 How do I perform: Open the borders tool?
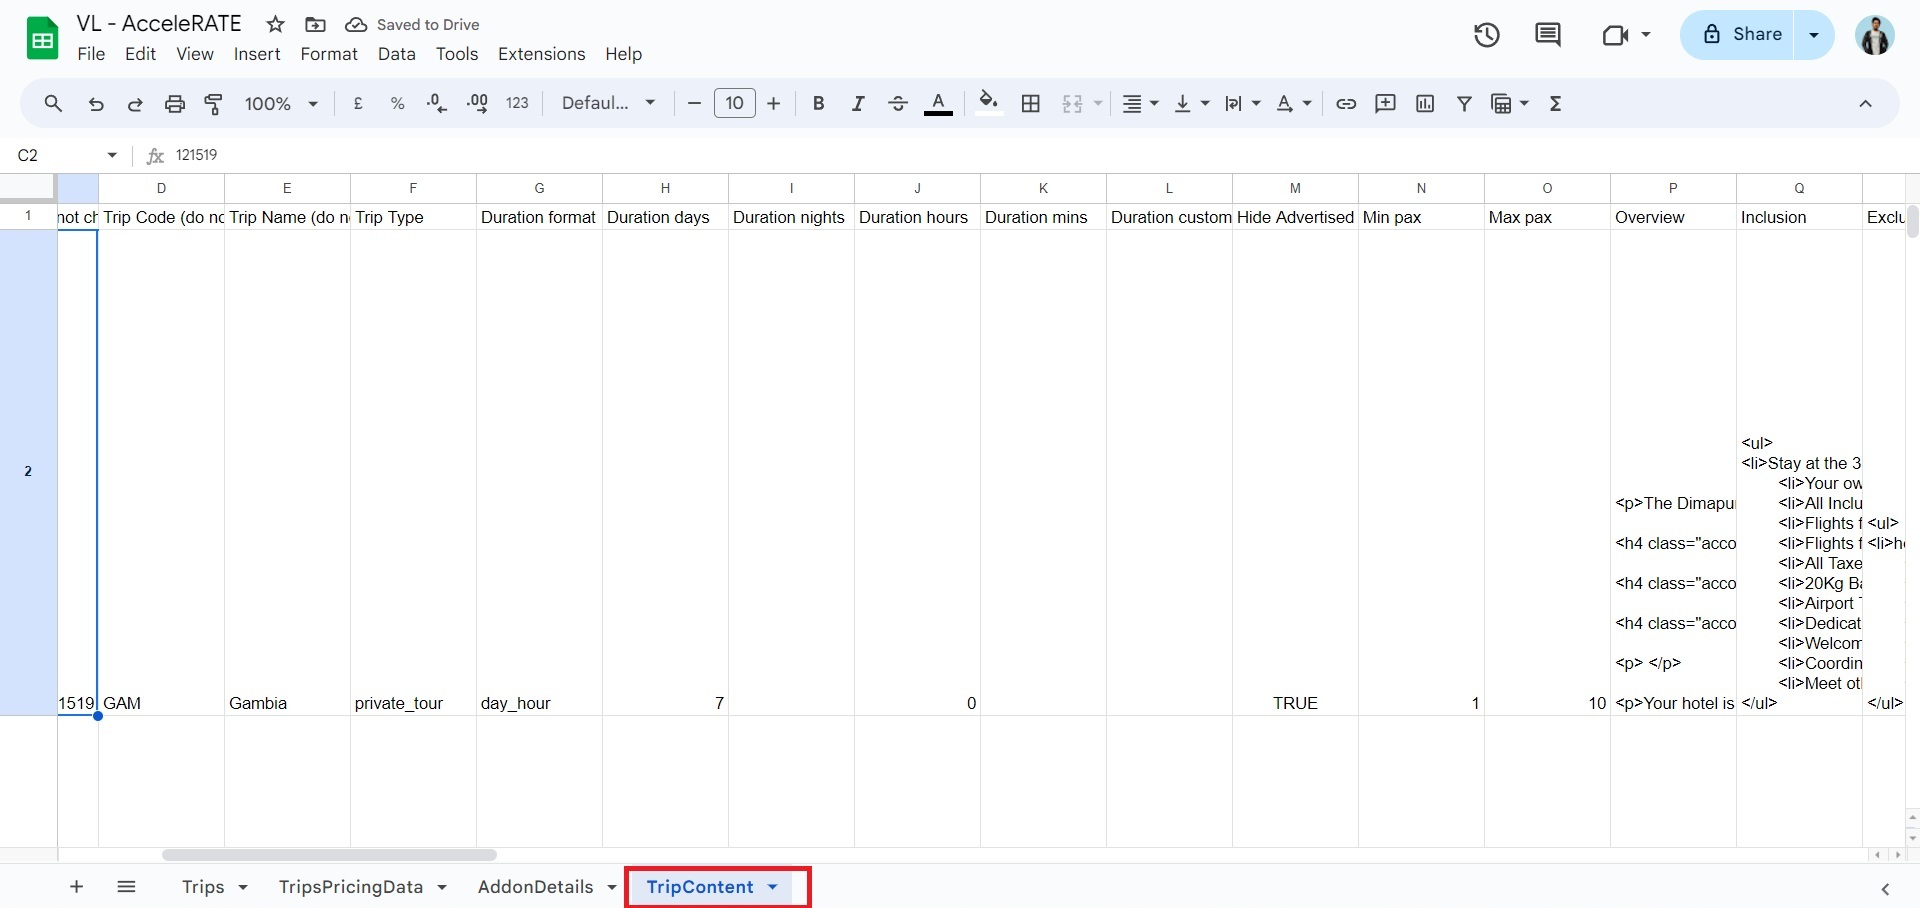pyautogui.click(x=1031, y=104)
